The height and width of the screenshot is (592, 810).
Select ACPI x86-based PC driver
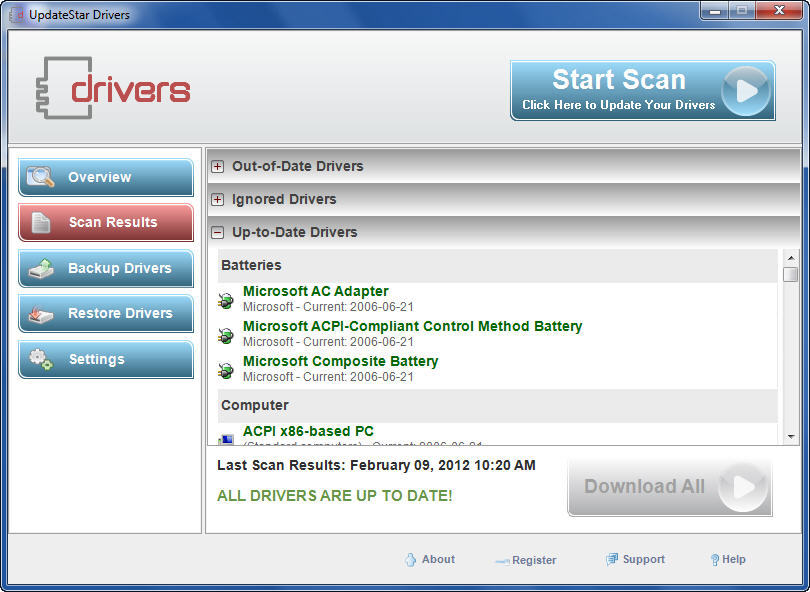[308, 431]
